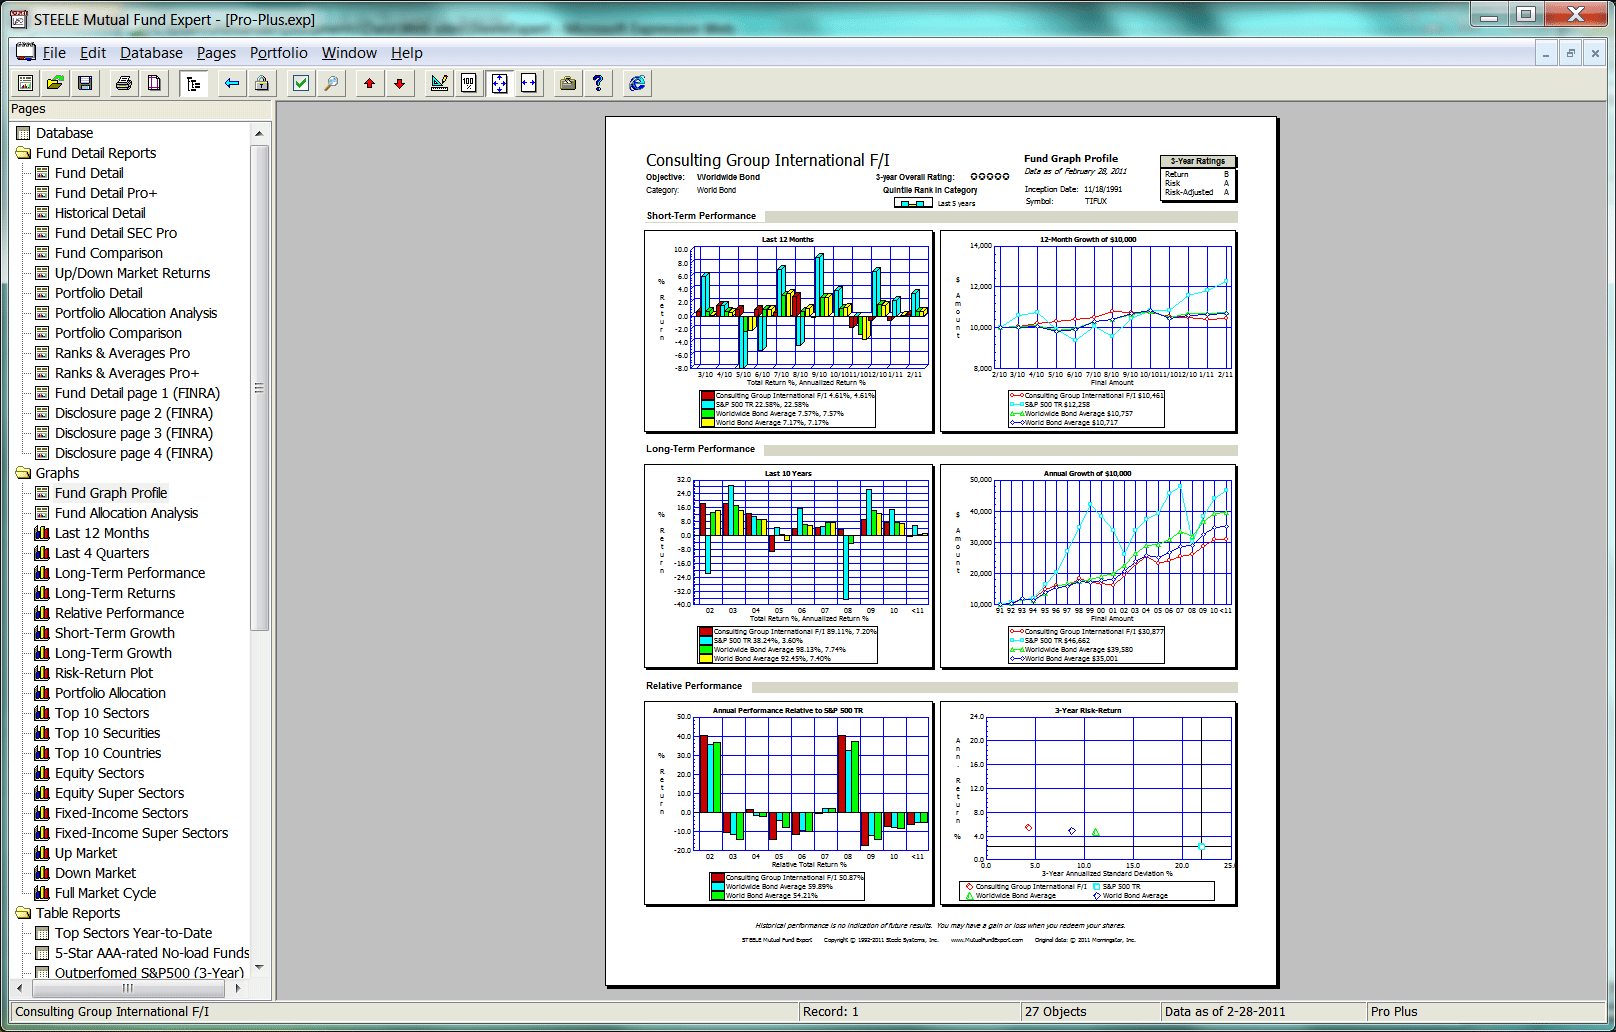Print the page with the printer icon
1616x1032 pixels.
pos(124,83)
